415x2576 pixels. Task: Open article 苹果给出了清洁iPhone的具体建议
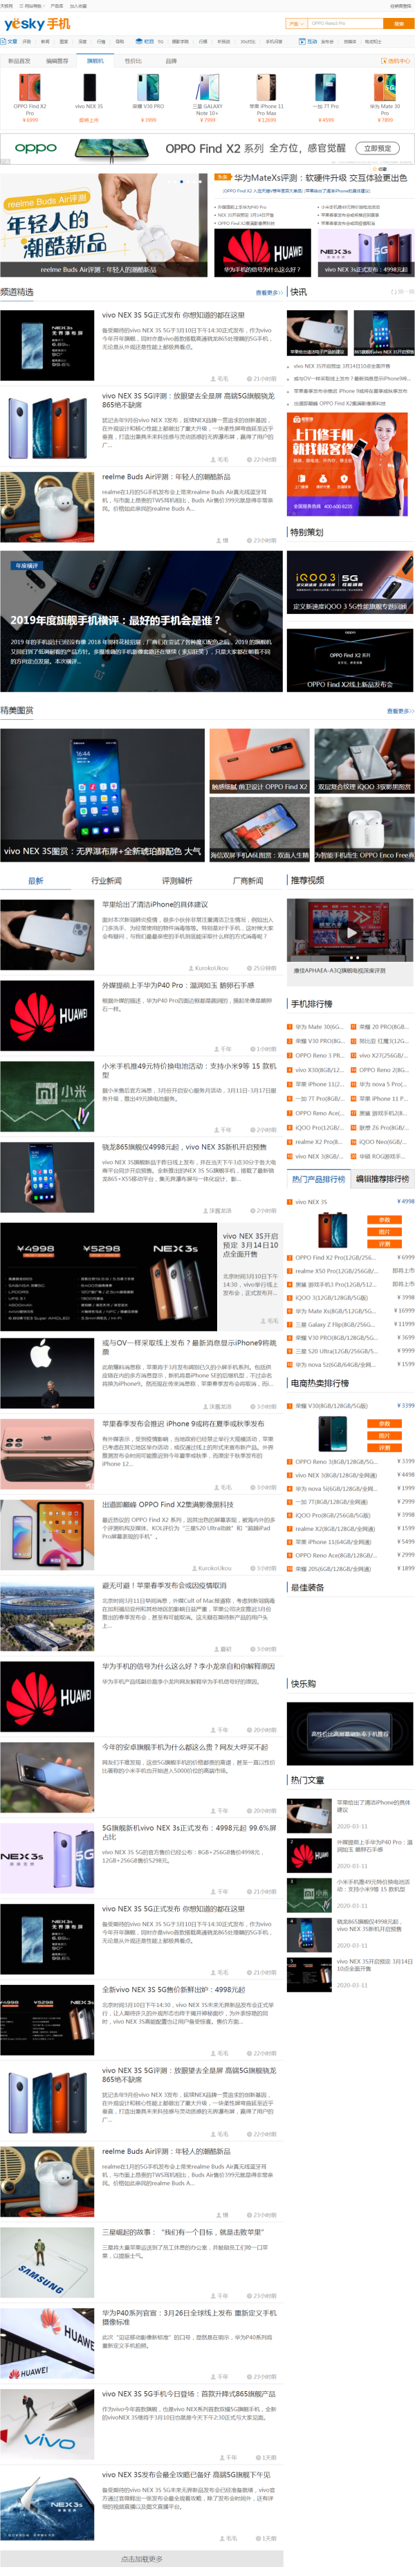[x=155, y=905]
